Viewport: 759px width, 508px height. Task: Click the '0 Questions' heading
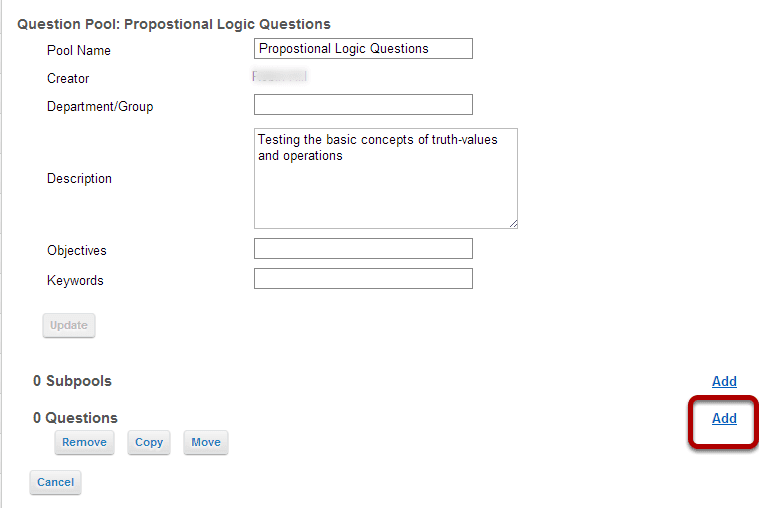click(75, 418)
